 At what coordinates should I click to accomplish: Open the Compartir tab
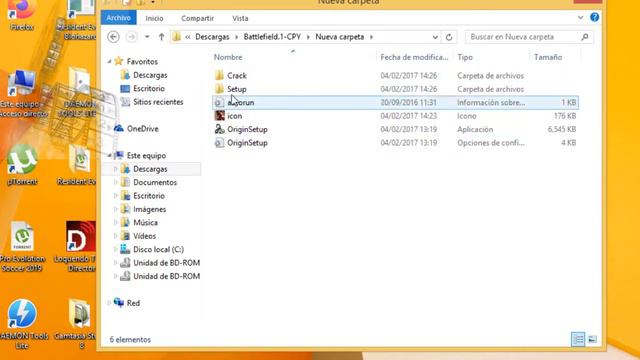click(198, 18)
